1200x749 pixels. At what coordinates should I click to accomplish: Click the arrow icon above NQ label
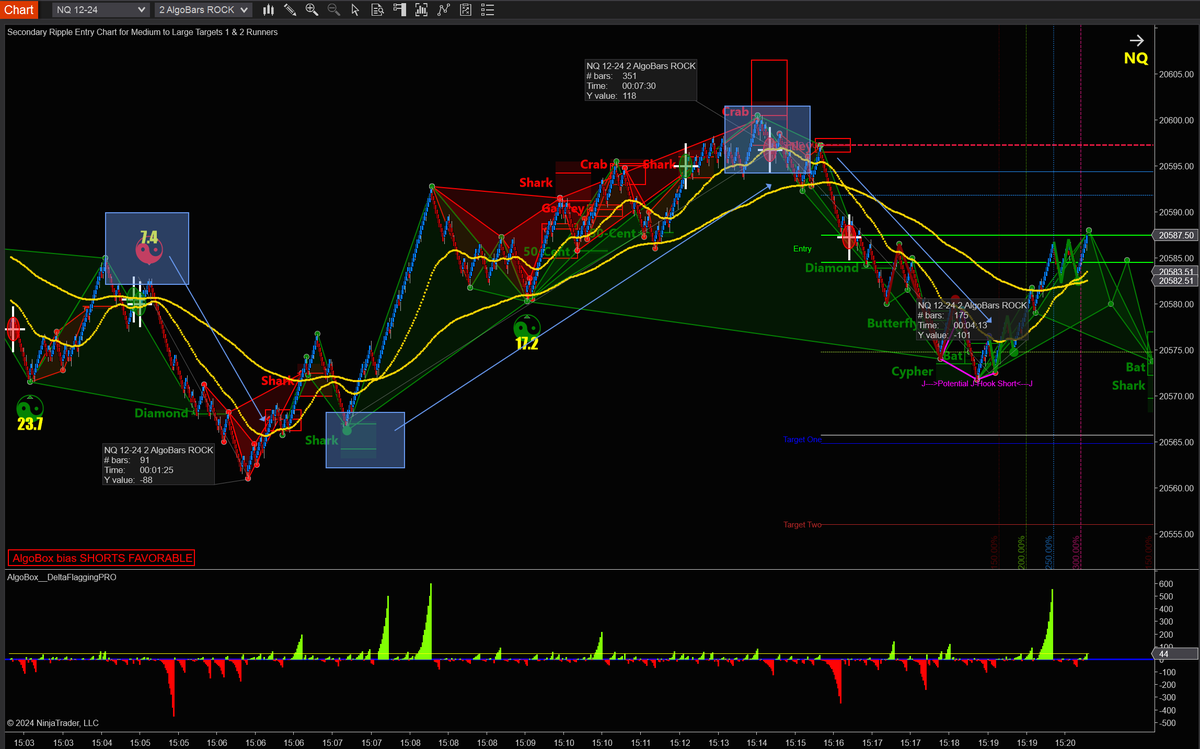pos(1135,41)
